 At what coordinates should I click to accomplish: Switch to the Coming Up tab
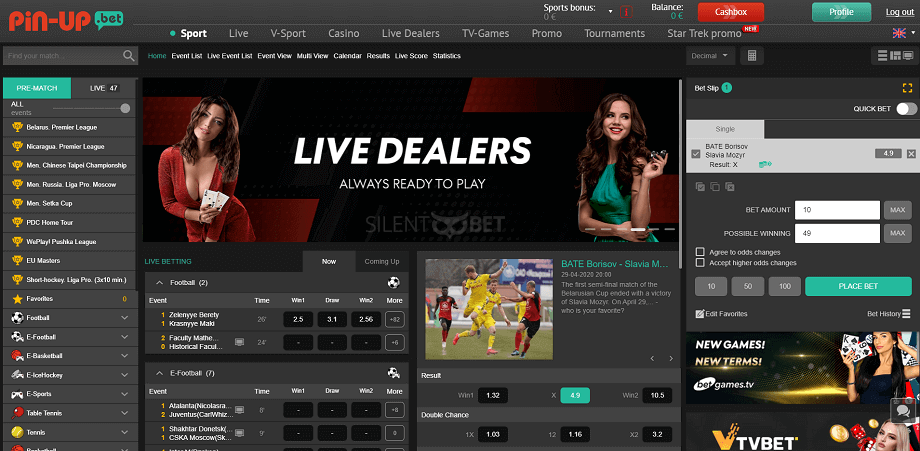click(381, 262)
